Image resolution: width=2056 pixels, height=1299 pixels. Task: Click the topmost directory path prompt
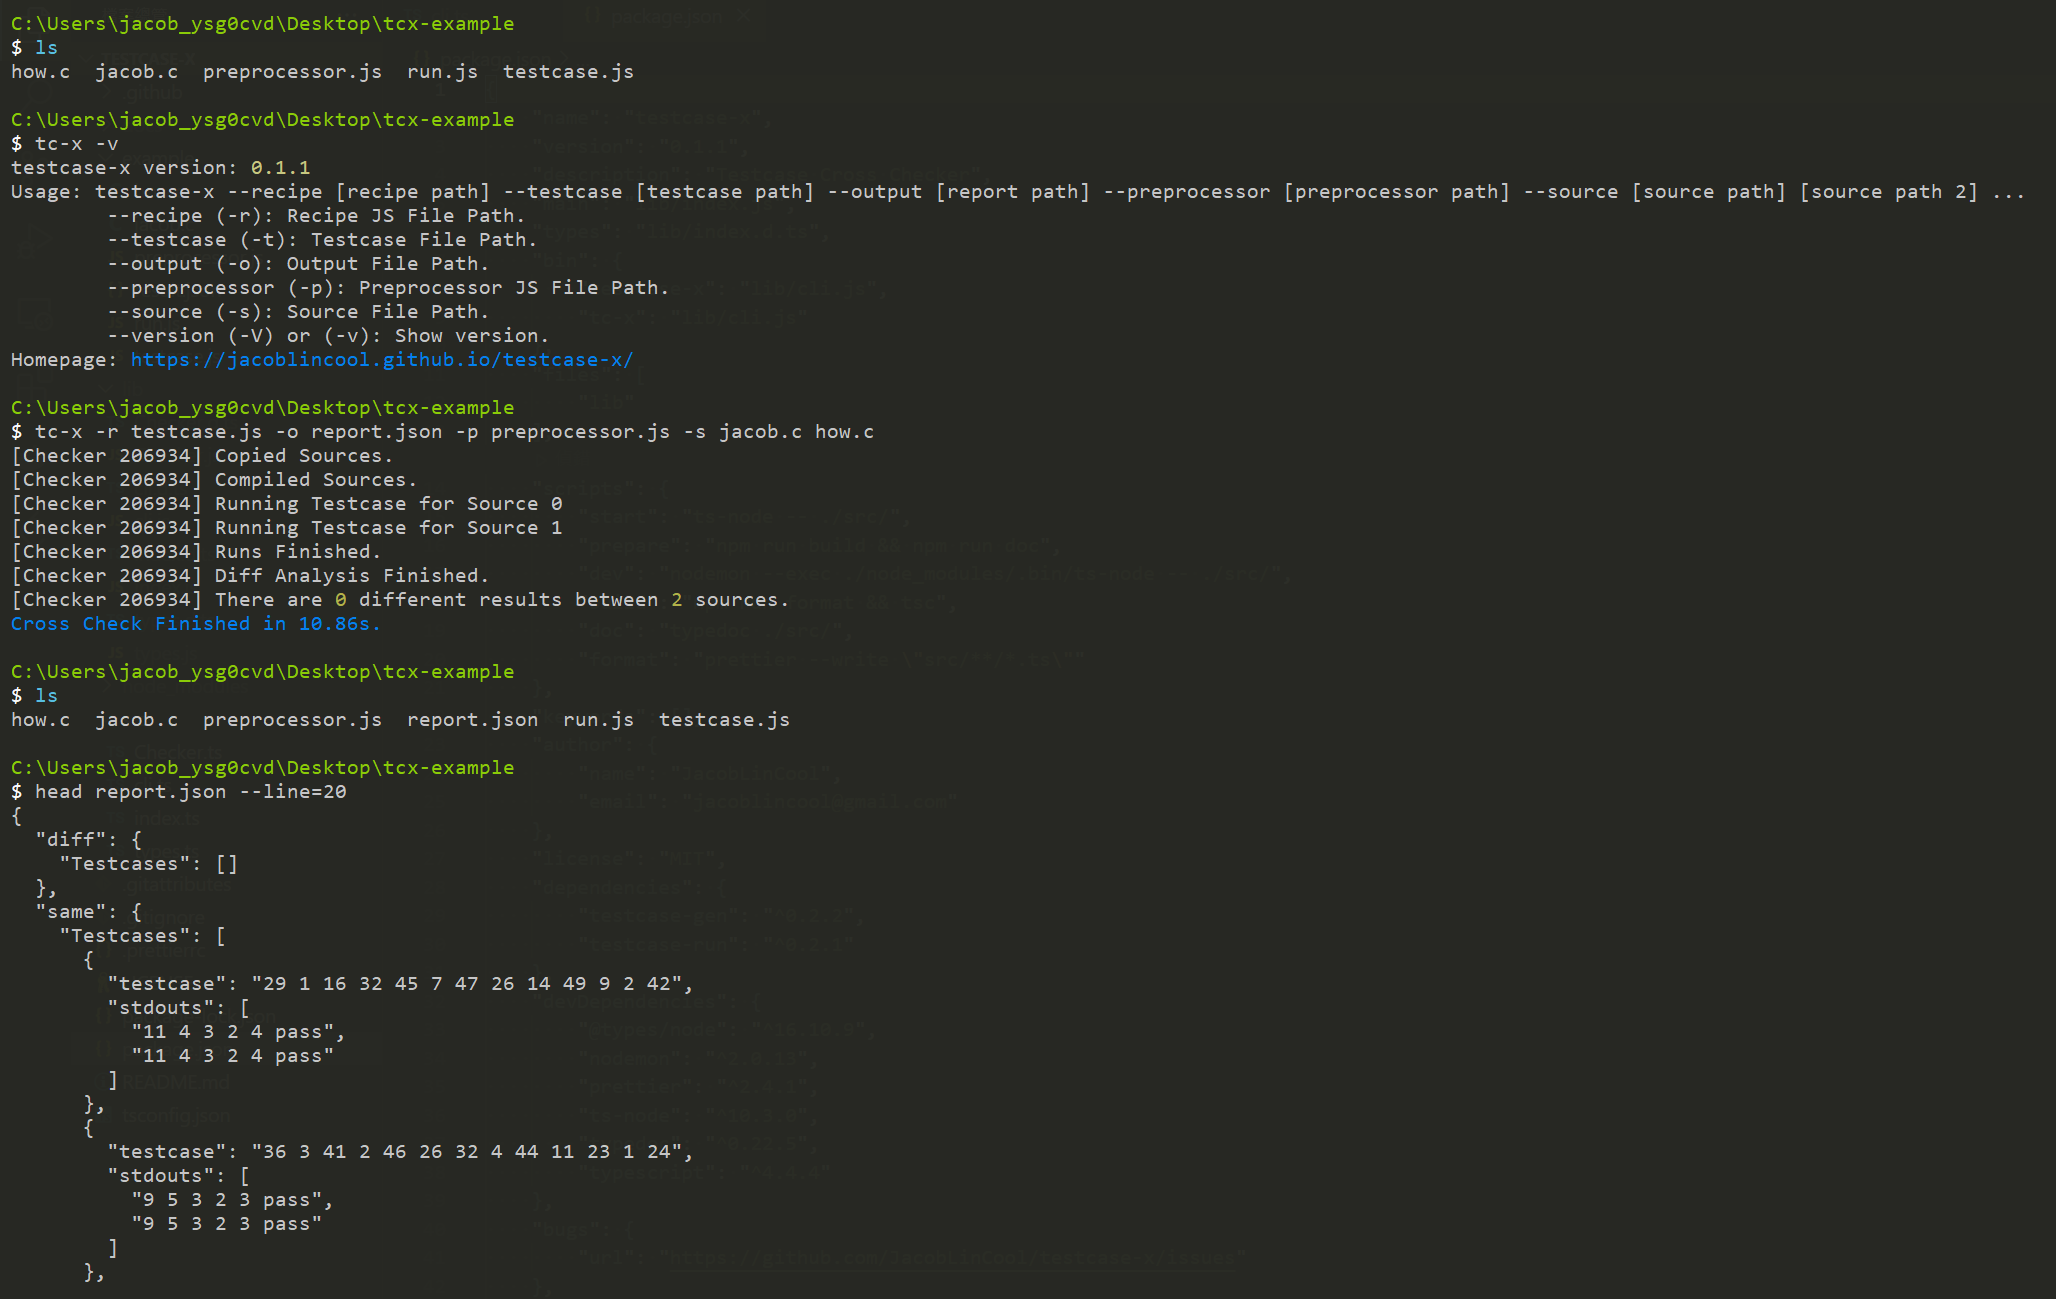tap(262, 24)
